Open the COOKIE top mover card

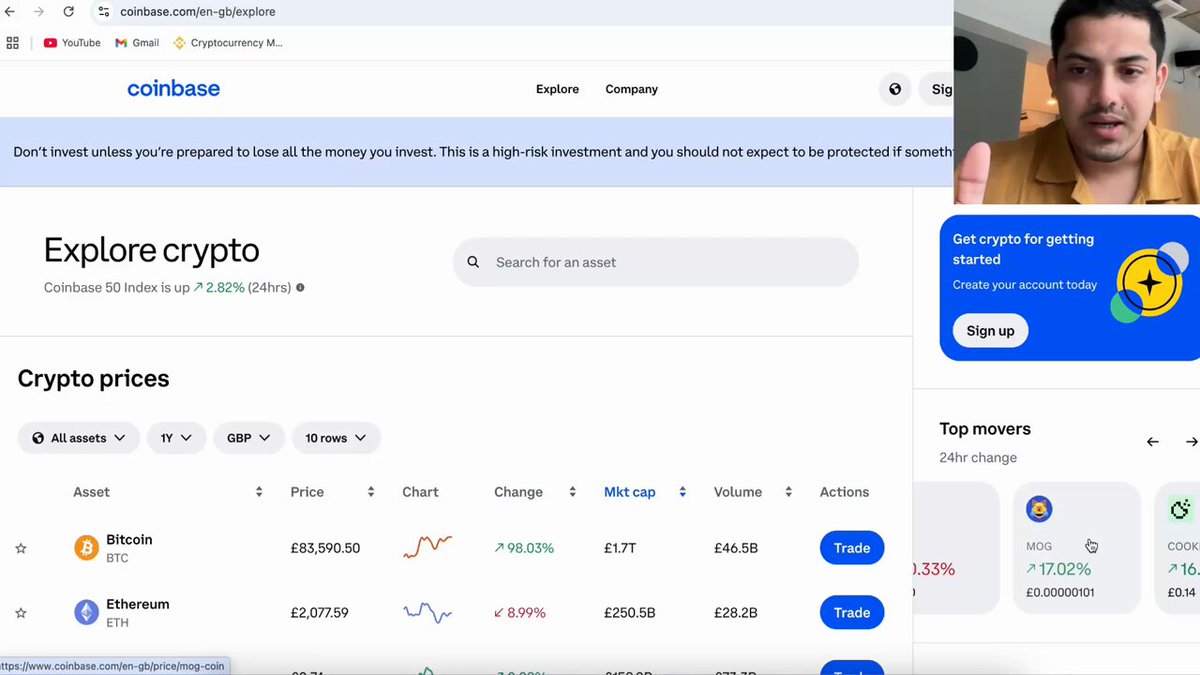click(1177, 548)
